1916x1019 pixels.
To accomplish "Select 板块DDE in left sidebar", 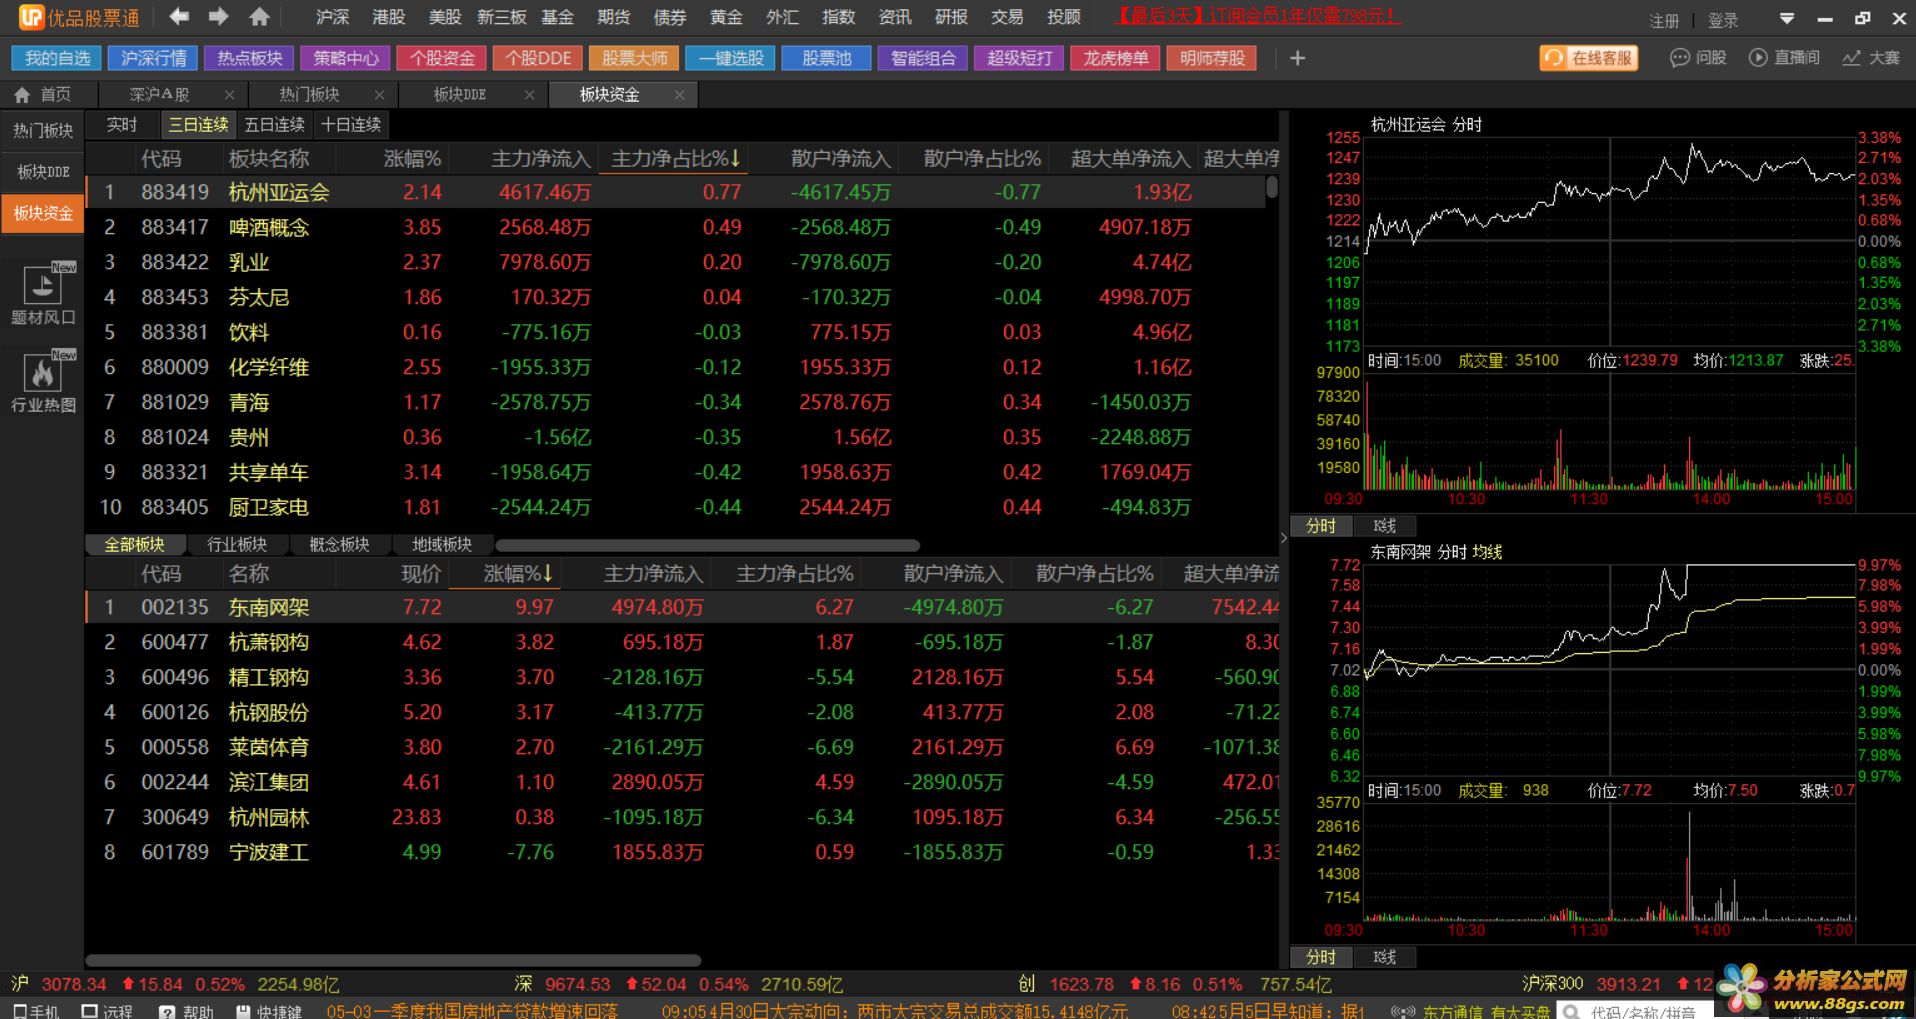I will (43, 172).
